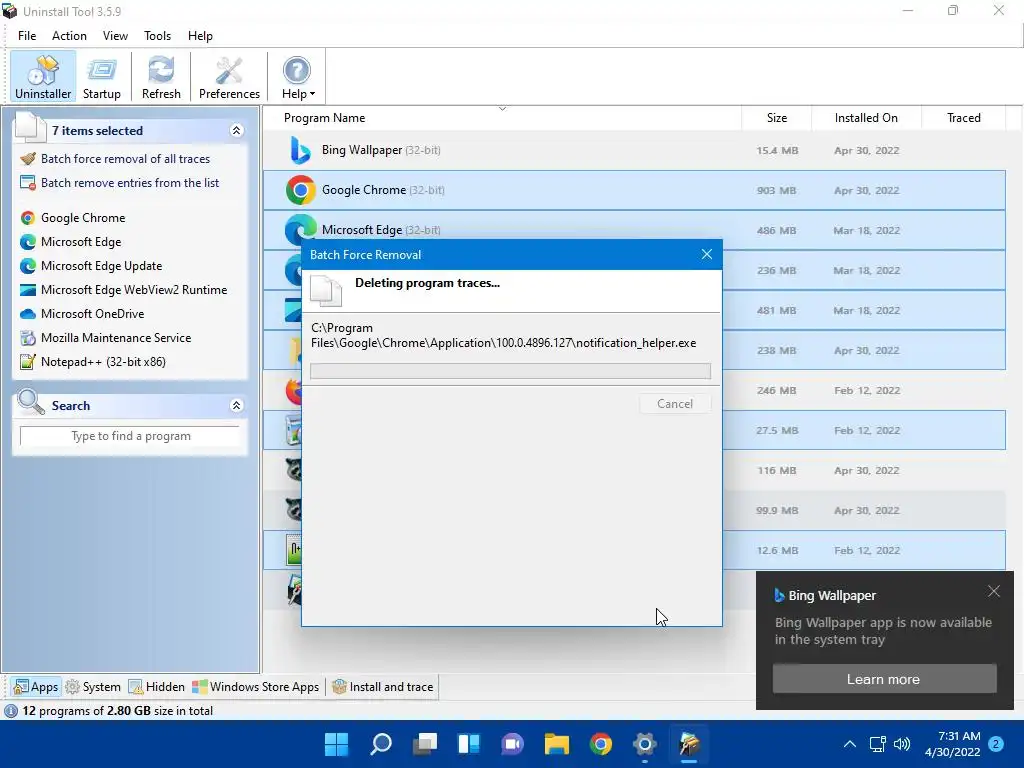Click the Traced column header
This screenshot has height=768, width=1024.
point(963,118)
